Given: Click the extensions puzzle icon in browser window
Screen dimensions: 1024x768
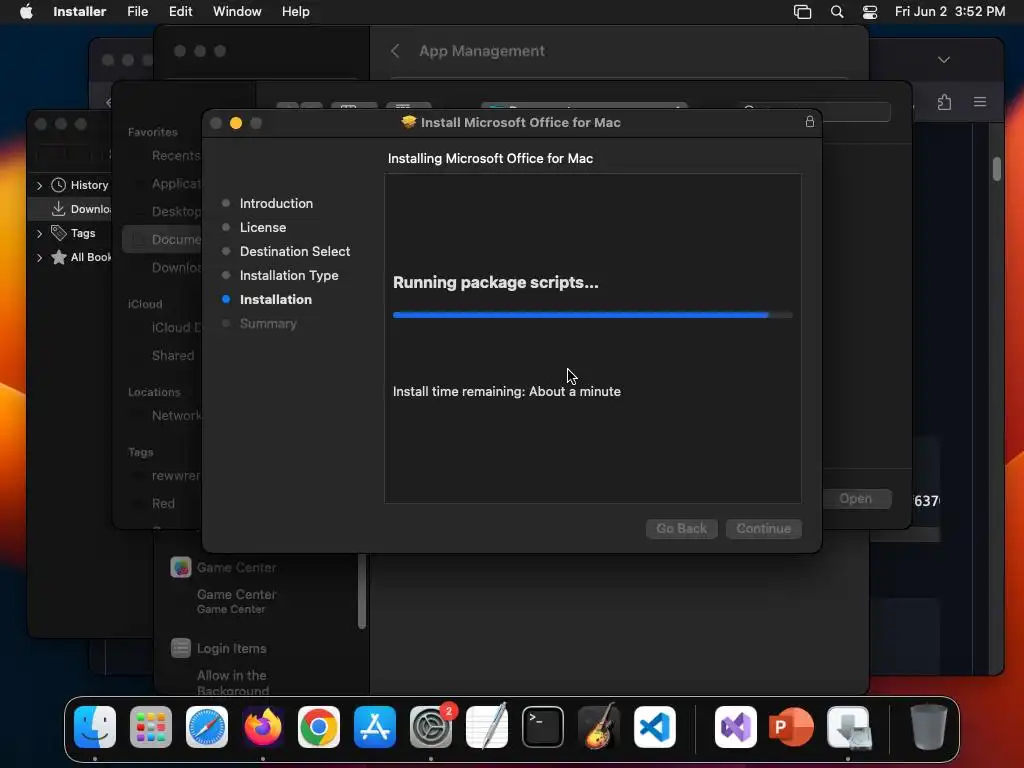Looking at the screenshot, I should [x=944, y=102].
